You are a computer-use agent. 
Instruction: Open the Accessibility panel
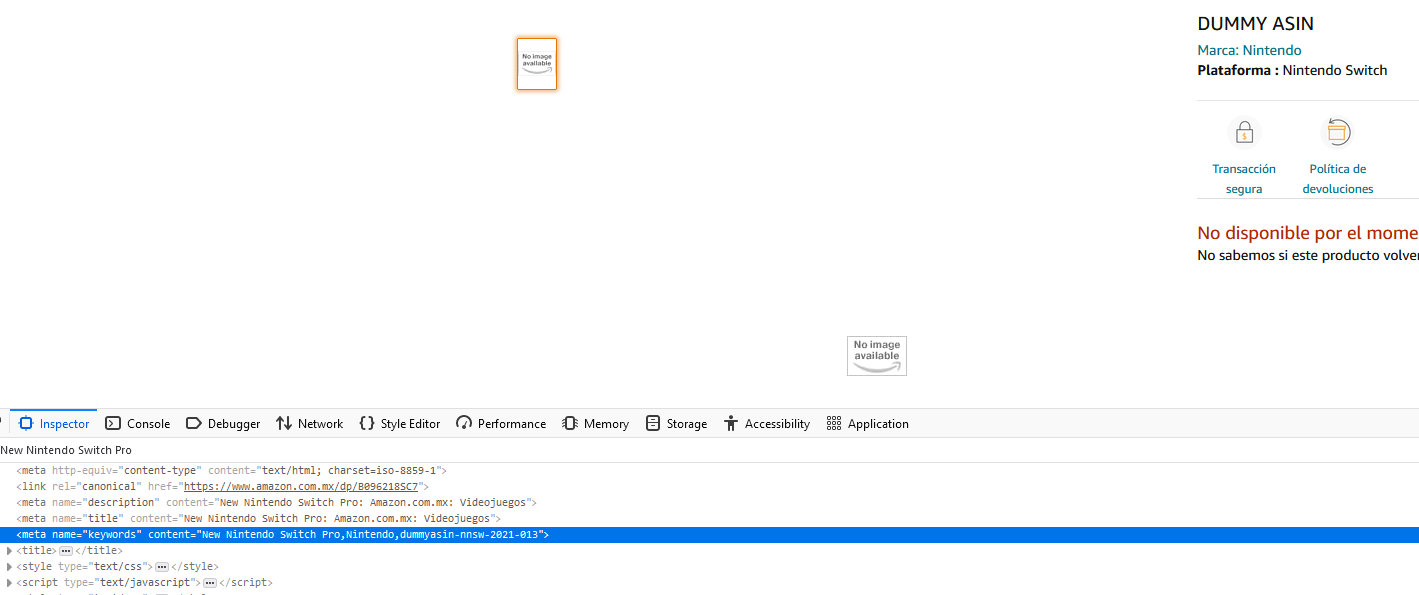(x=766, y=424)
